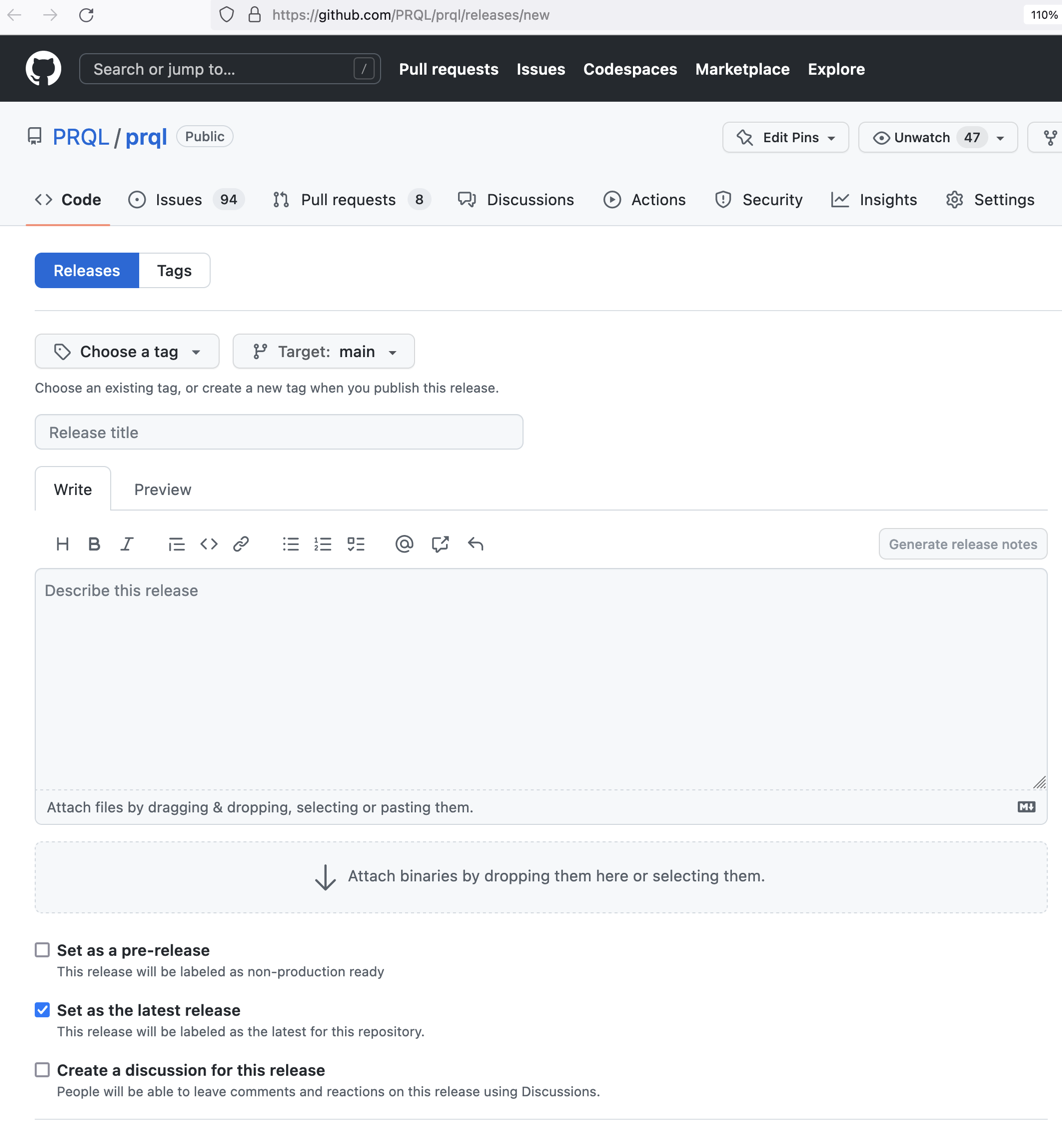The width and height of the screenshot is (1062, 1121).
Task: Open the repository Settings tab
Action: 990,199
